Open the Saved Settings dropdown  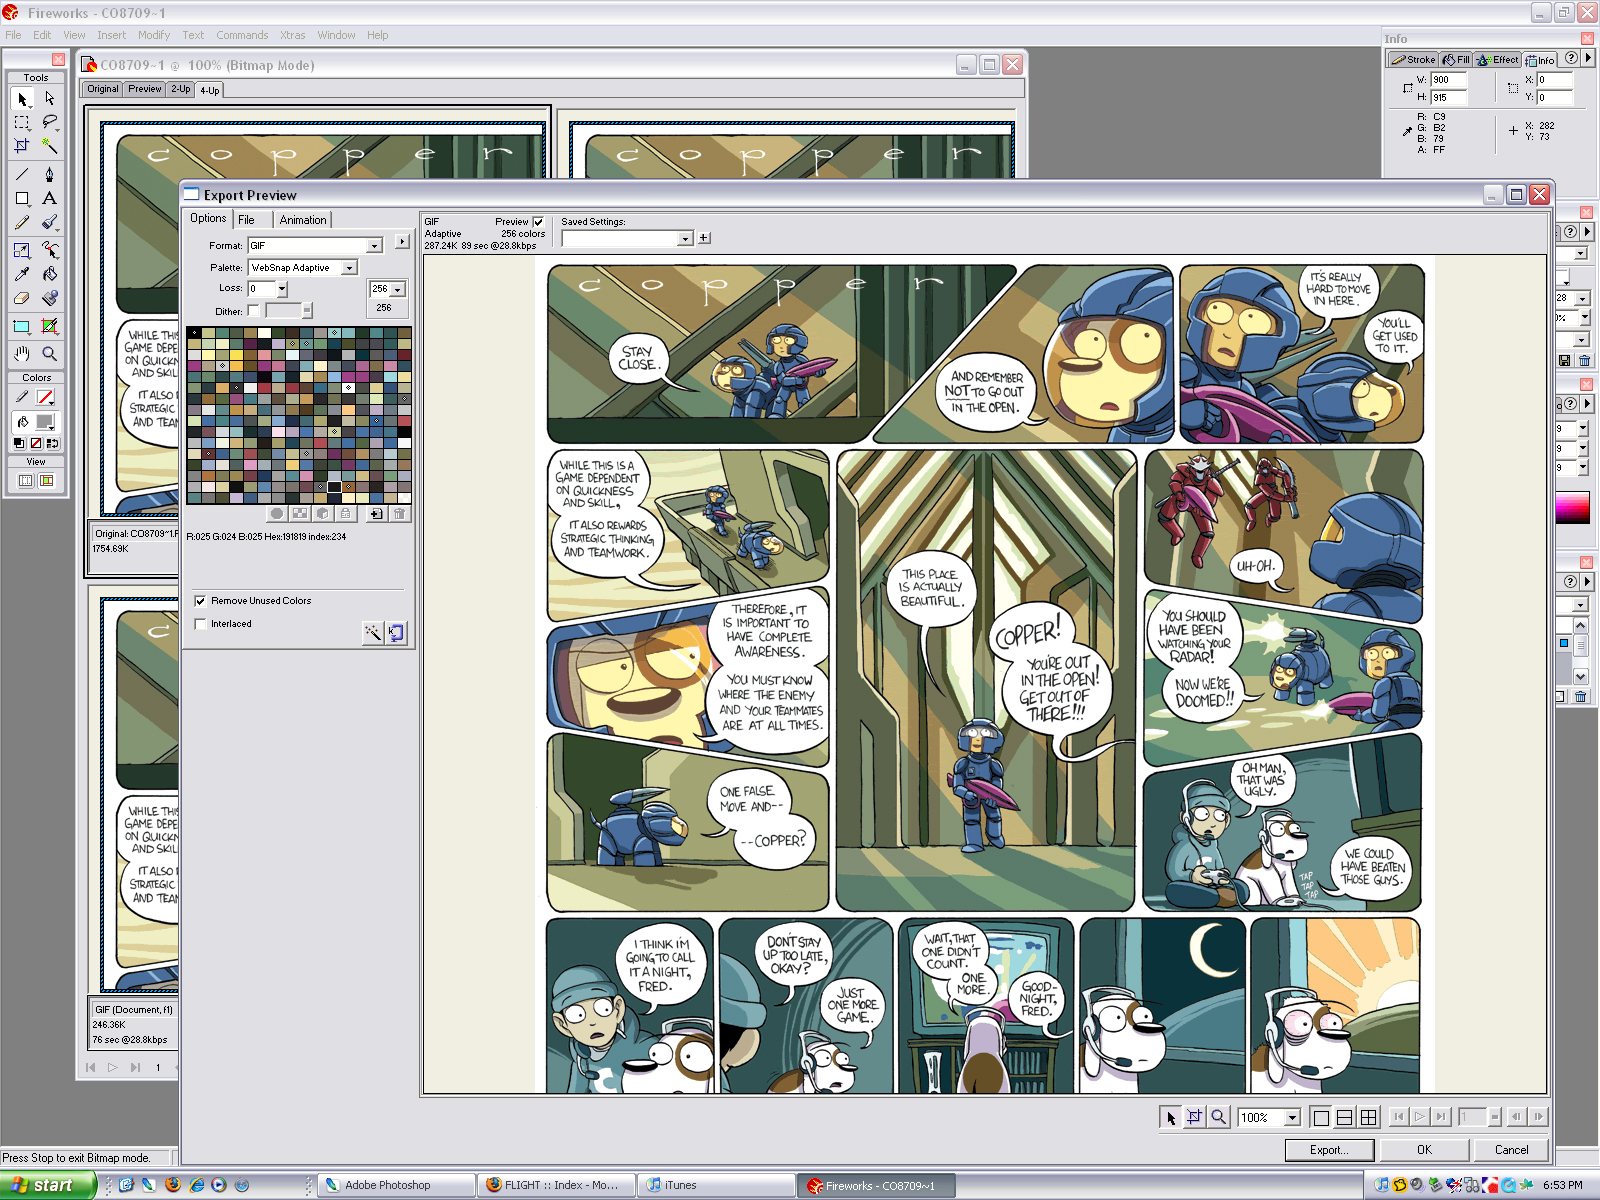point(685,239)
